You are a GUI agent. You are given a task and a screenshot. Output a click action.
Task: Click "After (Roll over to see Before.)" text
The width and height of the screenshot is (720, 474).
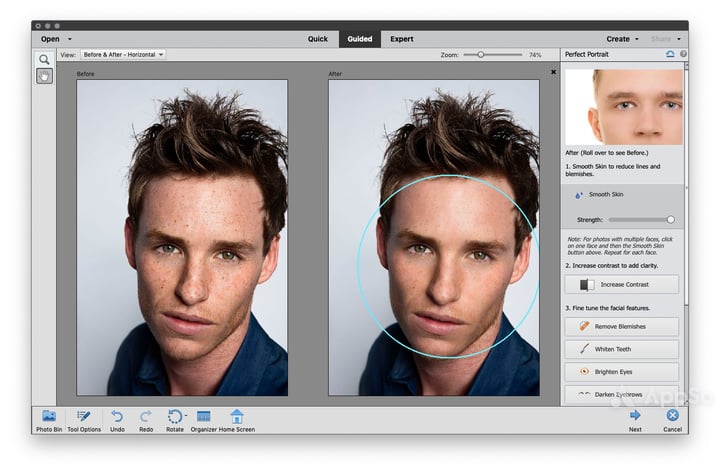607,153
